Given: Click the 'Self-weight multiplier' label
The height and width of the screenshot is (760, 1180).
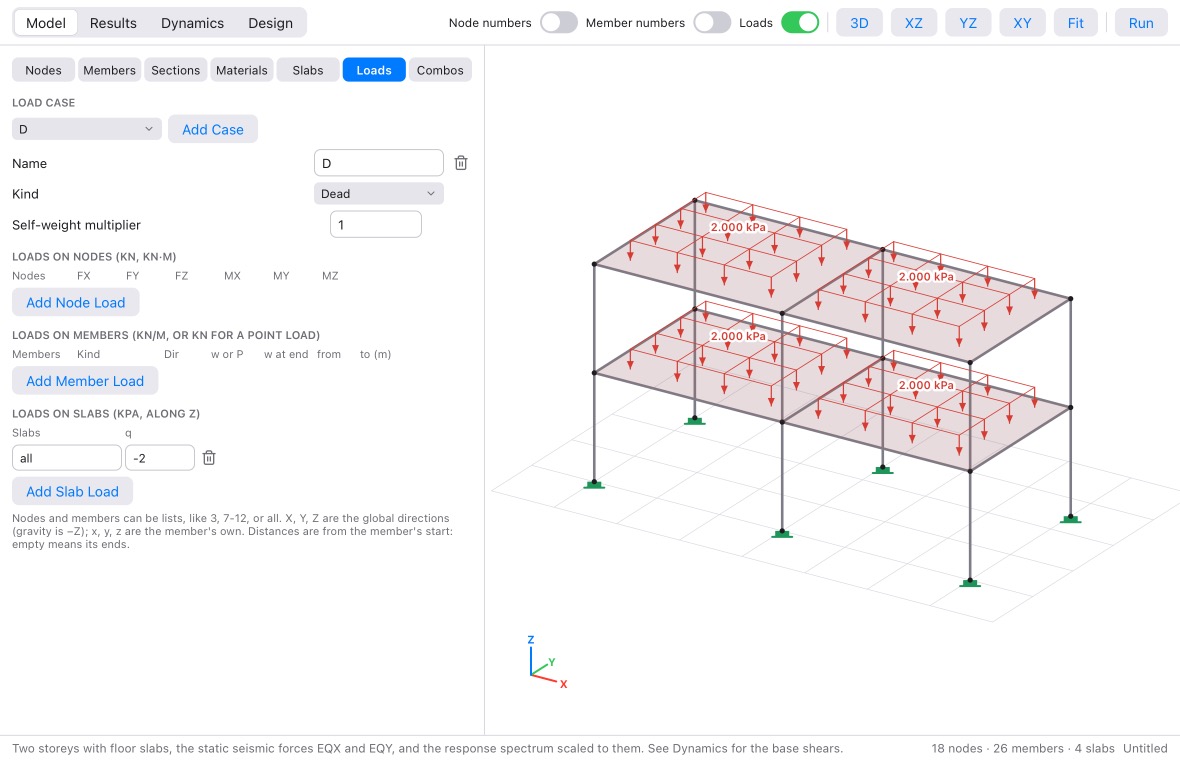Looking at the screenshot, I should [x=76, y=225].
